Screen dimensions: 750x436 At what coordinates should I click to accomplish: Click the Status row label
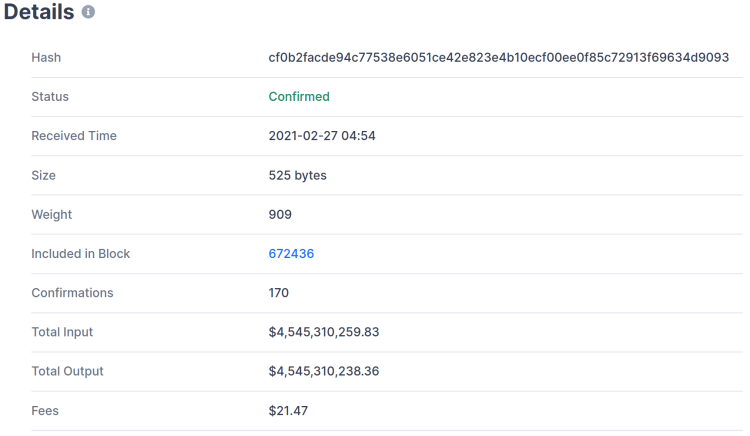coord(50,97)
